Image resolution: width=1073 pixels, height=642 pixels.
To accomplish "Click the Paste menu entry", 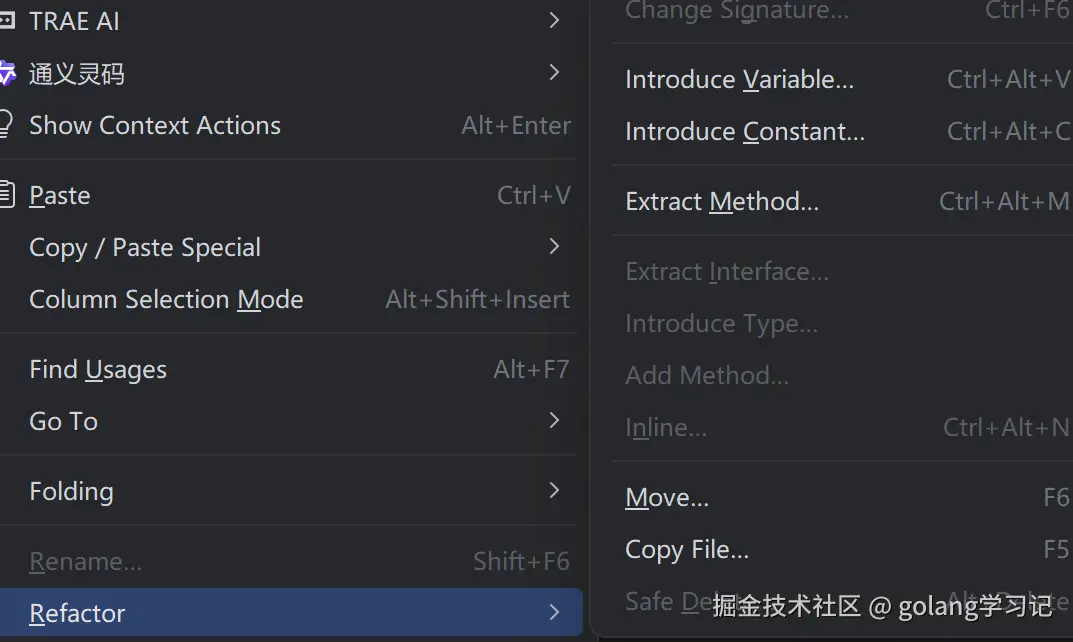I will (x=60, y=195).
